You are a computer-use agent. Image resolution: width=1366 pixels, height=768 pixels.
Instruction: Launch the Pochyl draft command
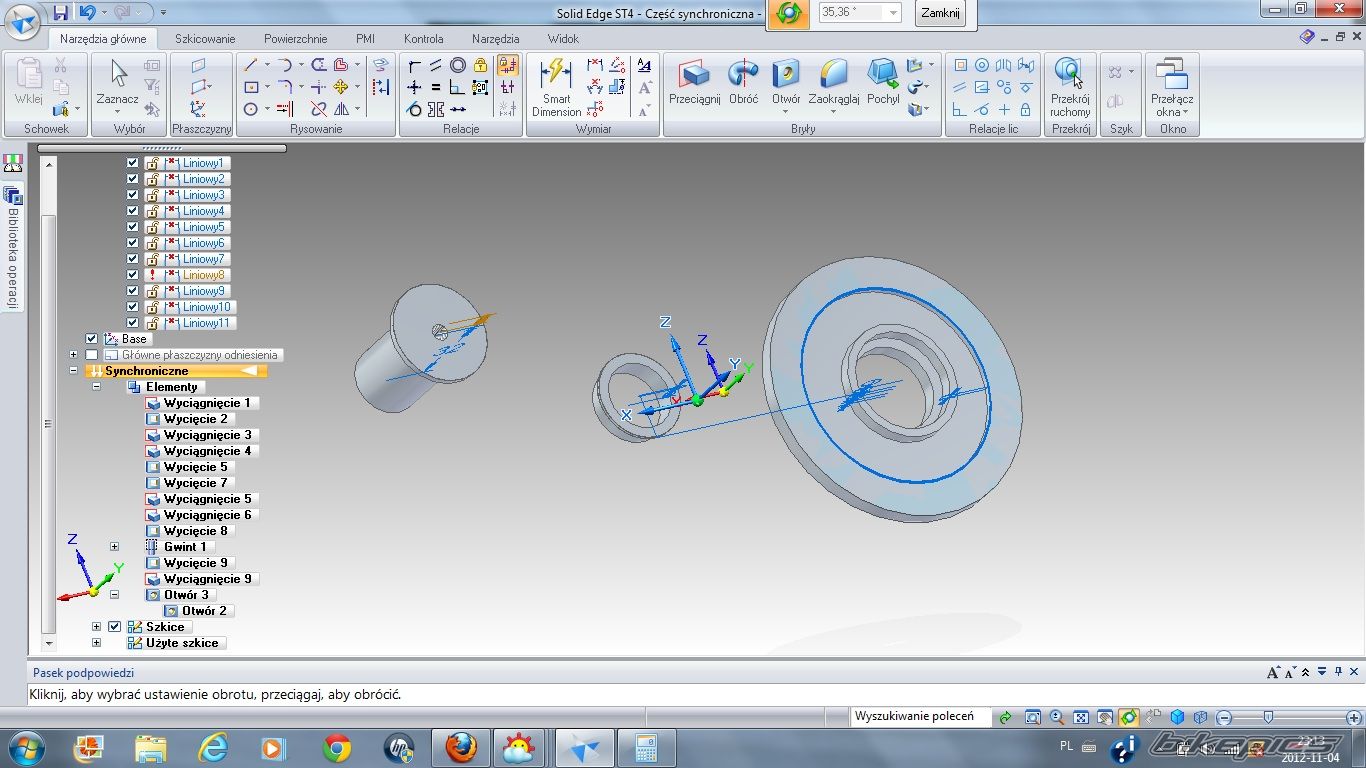coord(883,82)
